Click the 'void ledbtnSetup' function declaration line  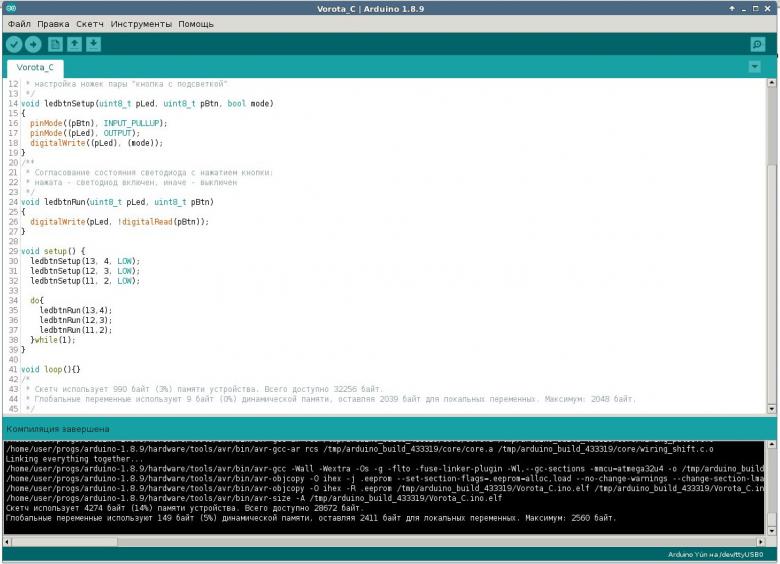147,103
